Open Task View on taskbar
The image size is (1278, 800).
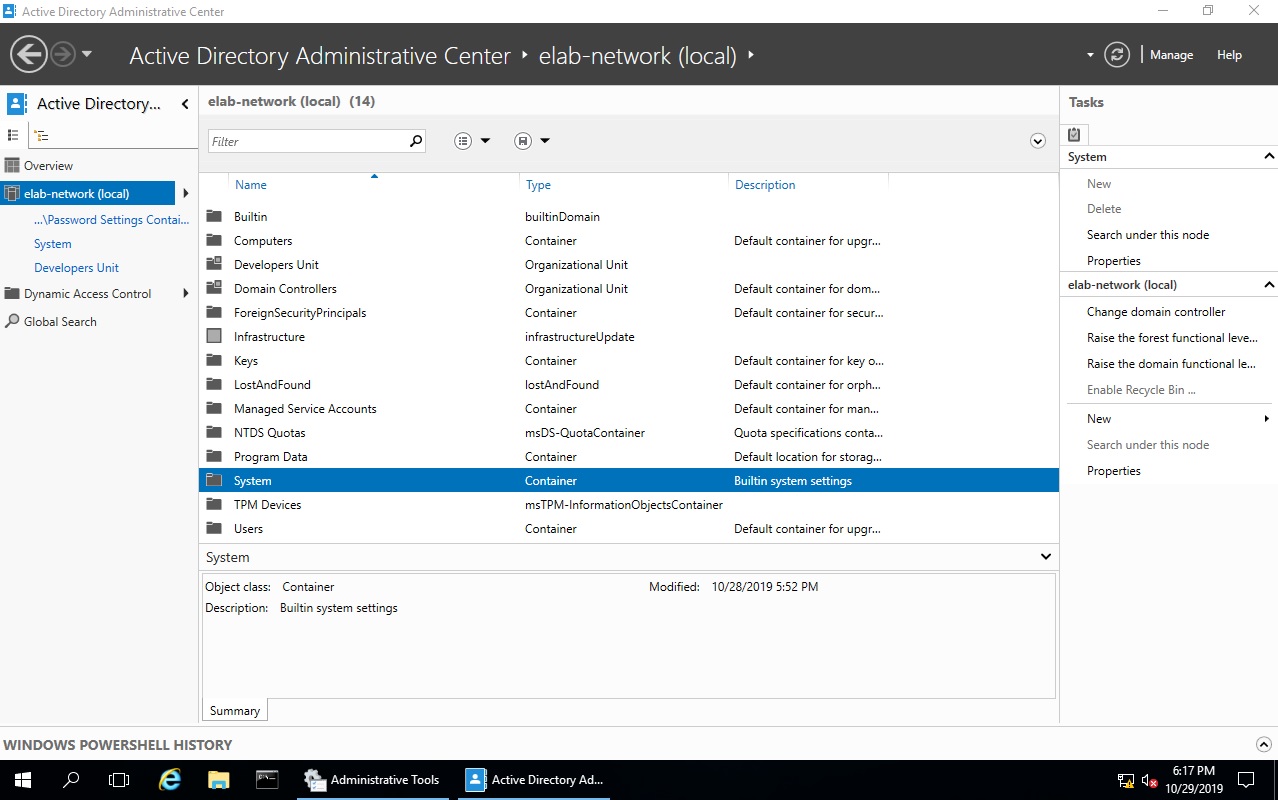119,780
